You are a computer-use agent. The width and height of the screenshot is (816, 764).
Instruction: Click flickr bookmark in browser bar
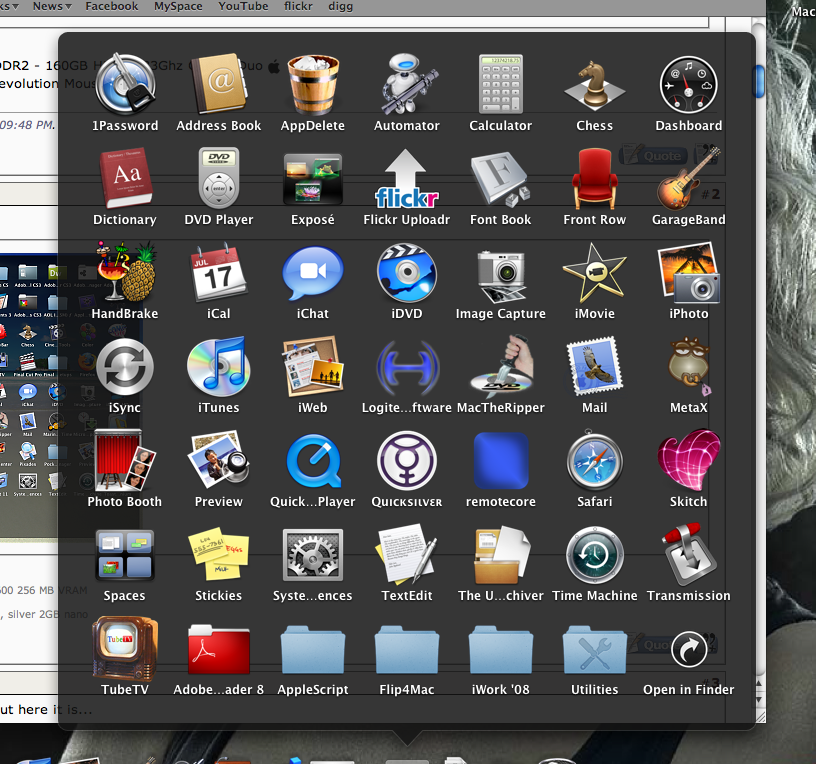point(298,6)
